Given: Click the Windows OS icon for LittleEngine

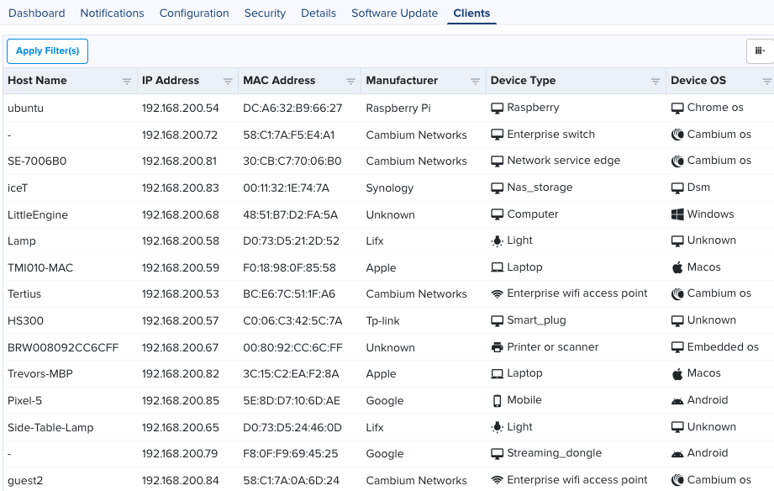Looking at the screenshot, I should (x=677, y=214).
